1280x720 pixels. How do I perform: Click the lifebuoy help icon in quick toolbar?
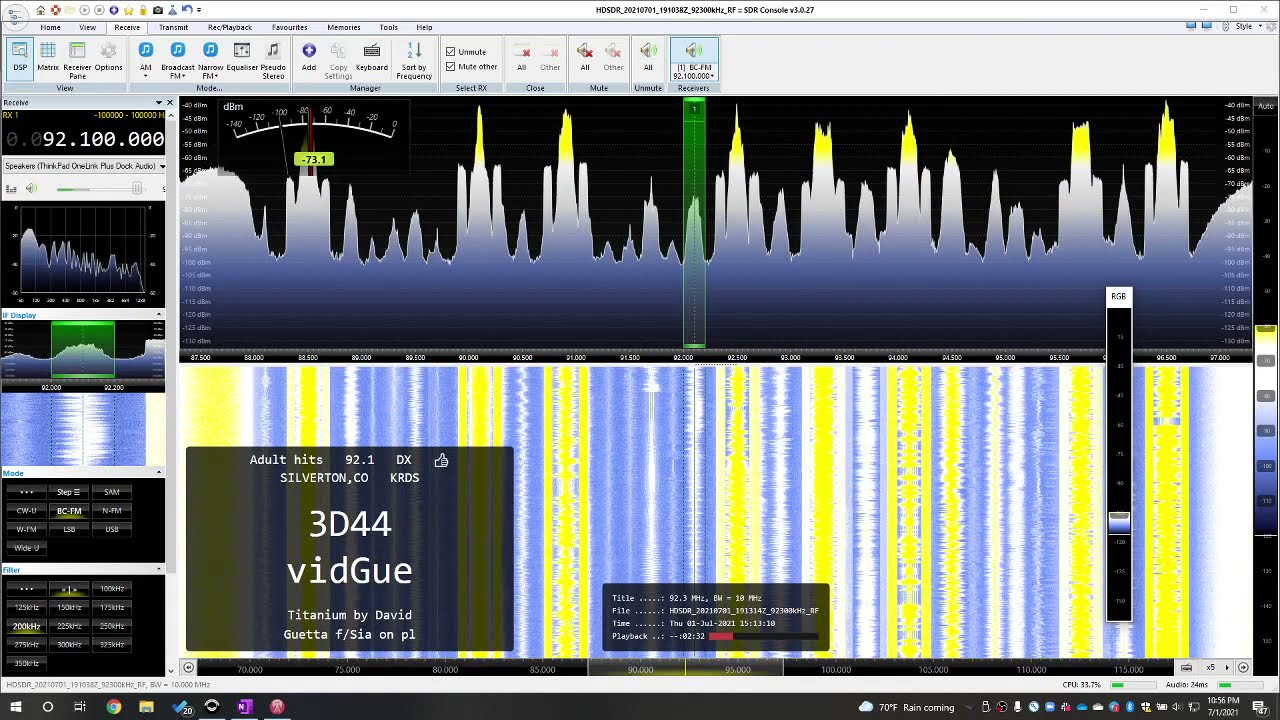(x=55, y=10)
